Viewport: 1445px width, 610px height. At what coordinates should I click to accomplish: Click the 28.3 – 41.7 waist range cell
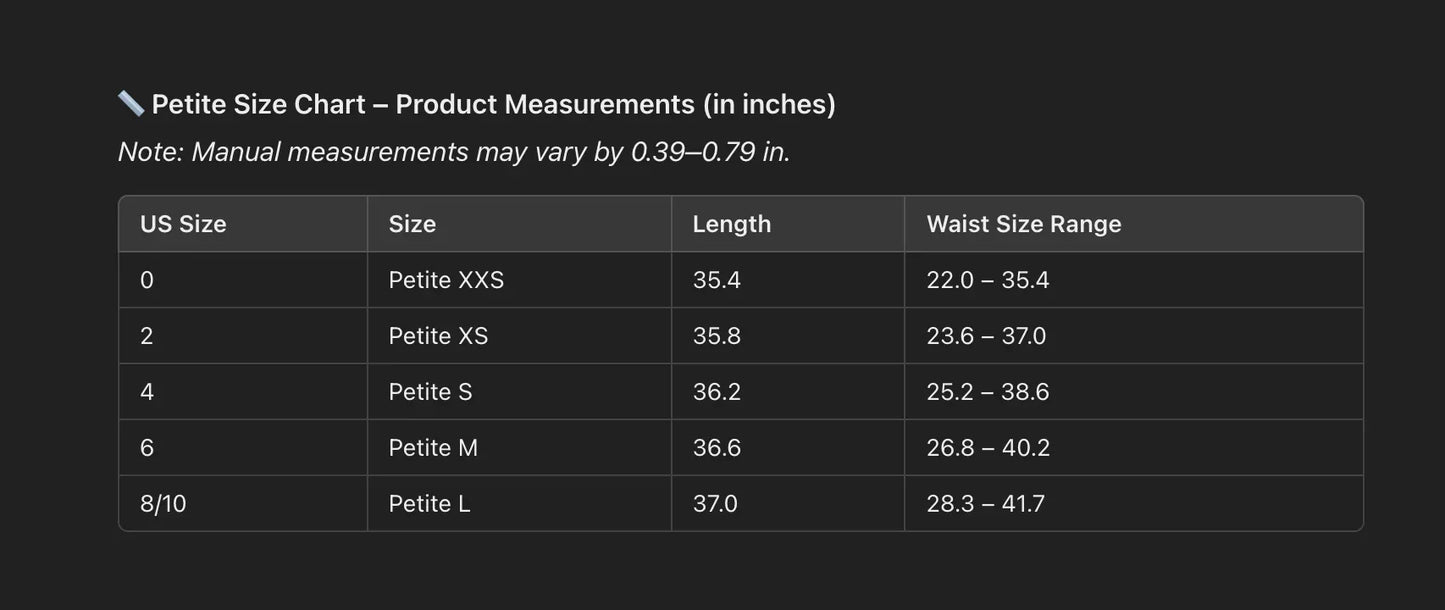point(985,504)
